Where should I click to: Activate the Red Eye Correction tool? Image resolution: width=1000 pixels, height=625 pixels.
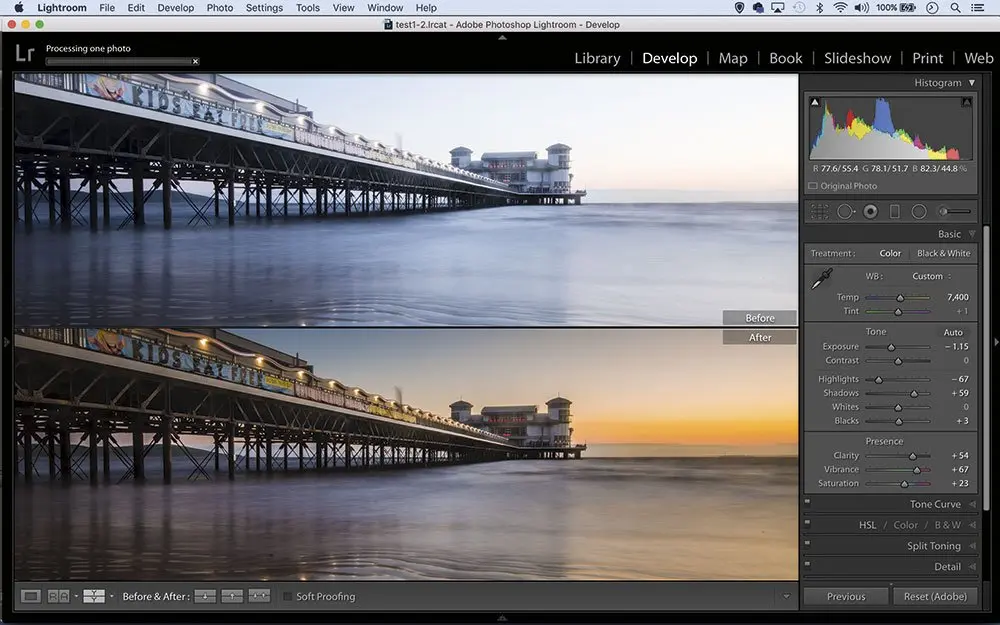(870, 211)
